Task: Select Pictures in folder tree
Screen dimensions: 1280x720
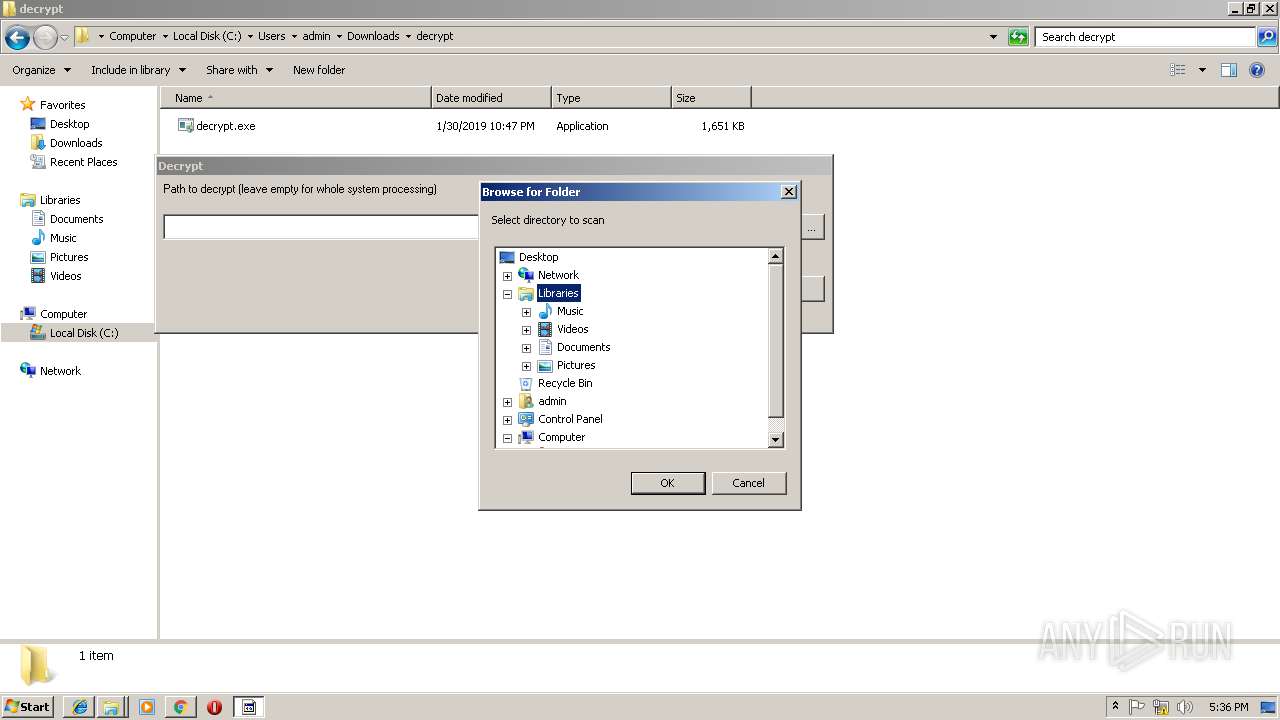Action: pyautogui.click(x=576, y=365)
